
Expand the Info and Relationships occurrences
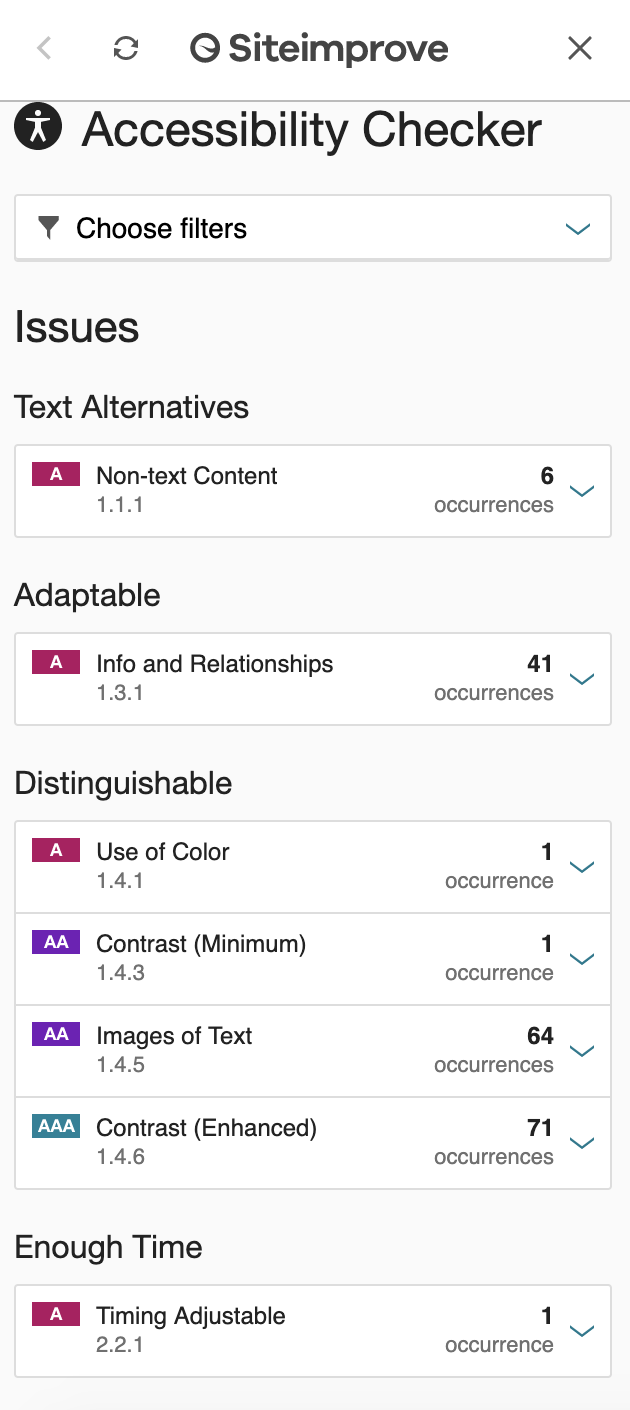point(582,678)
